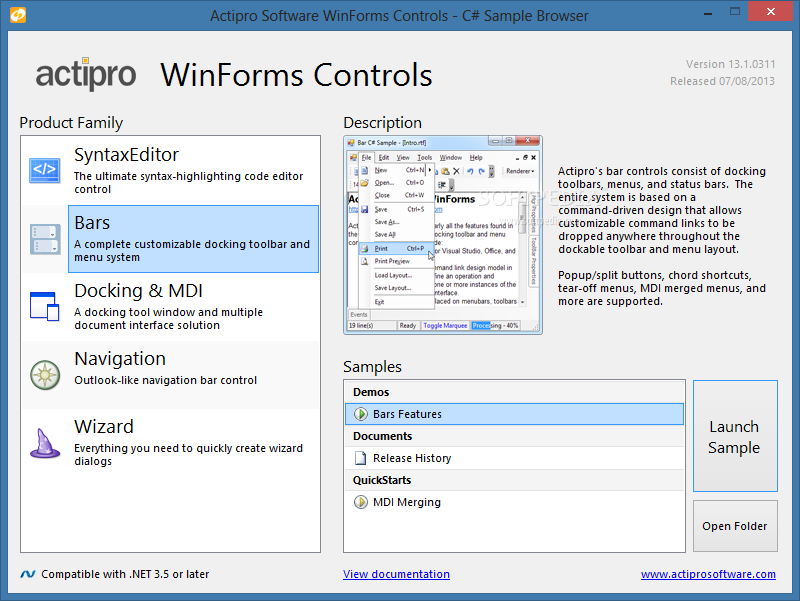Click the Bars sample preview thumbnail

pyautogui.click(x=443, y=235)
